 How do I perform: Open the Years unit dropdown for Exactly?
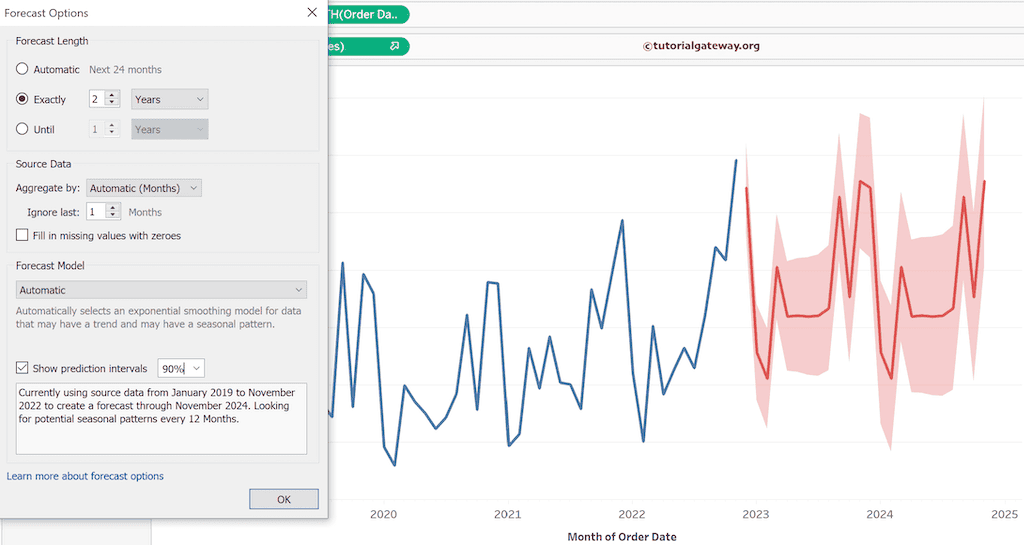tap(170, 99)
